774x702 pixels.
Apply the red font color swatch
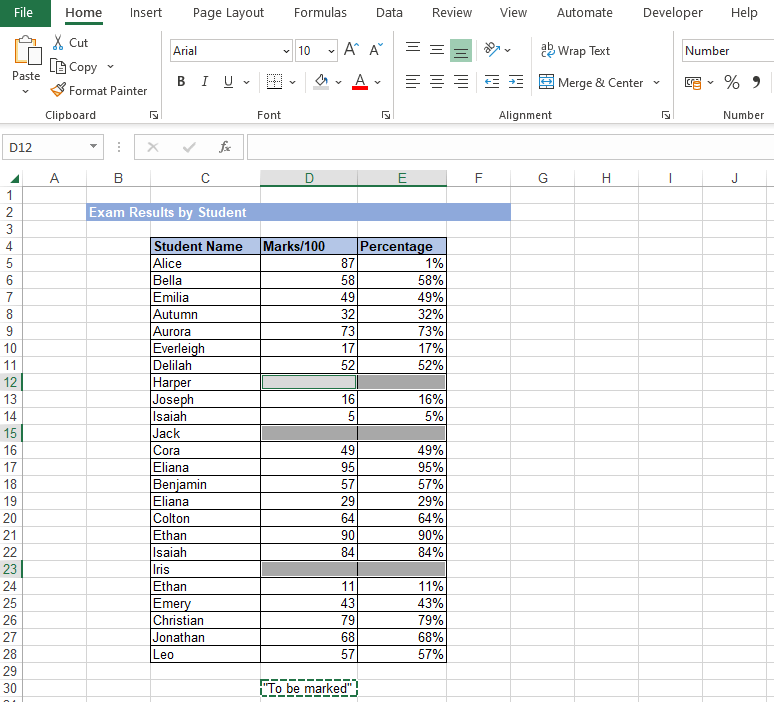pyautogui.click(x=361, y=82)
